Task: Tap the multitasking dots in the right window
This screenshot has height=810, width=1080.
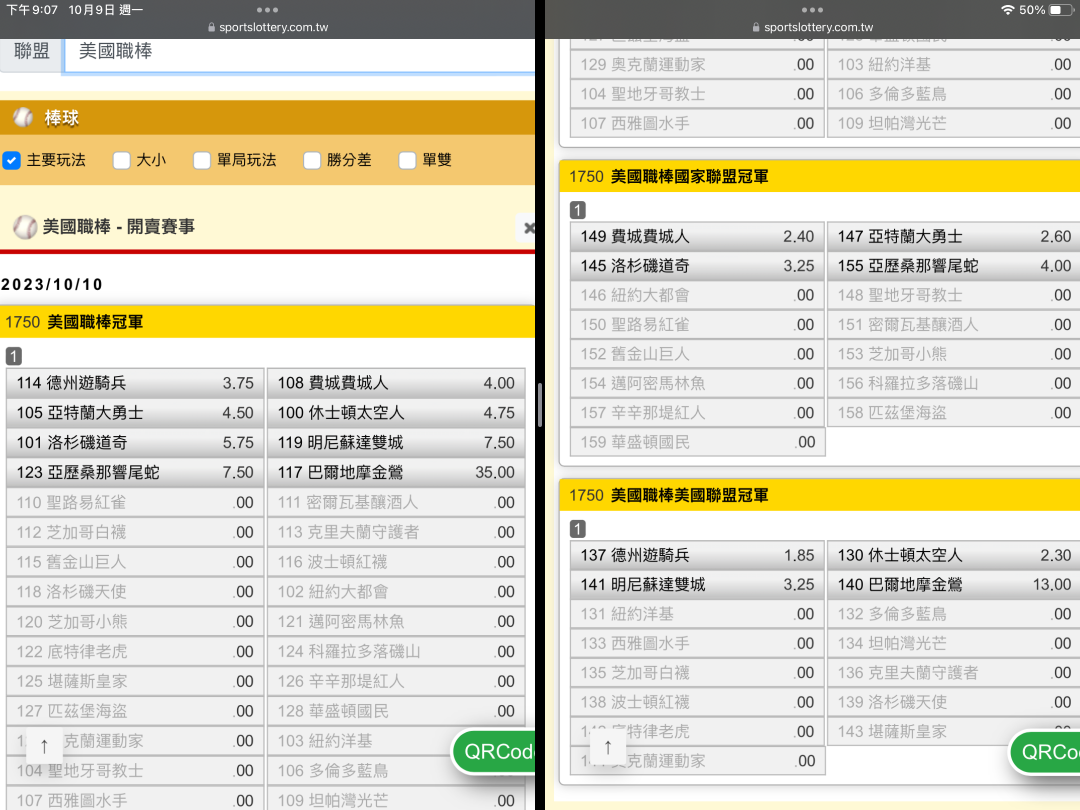Action: 812,10
